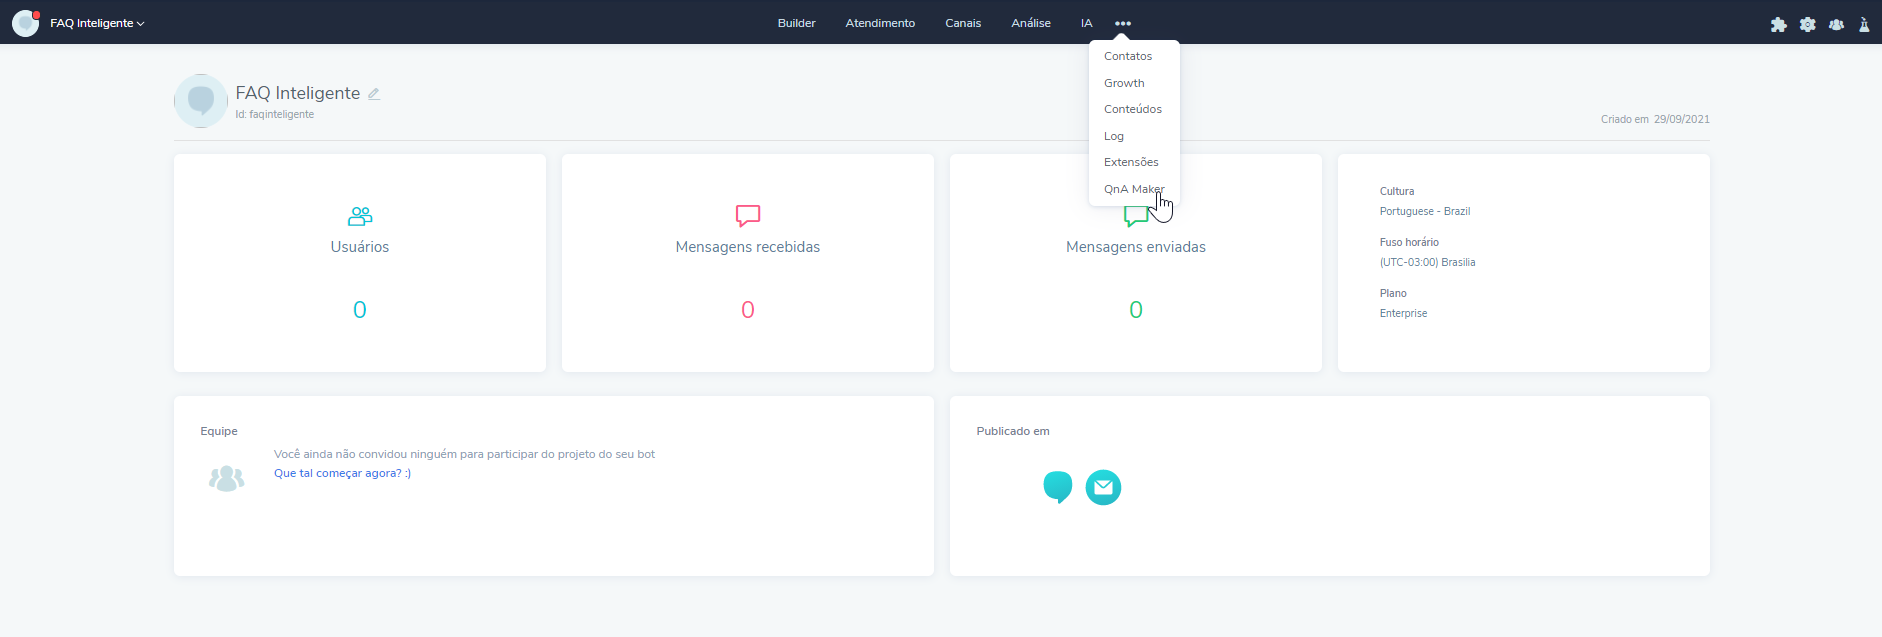Click the team users icon in top bar
Screen dimensions: 1882x637
coord(1836,24)
